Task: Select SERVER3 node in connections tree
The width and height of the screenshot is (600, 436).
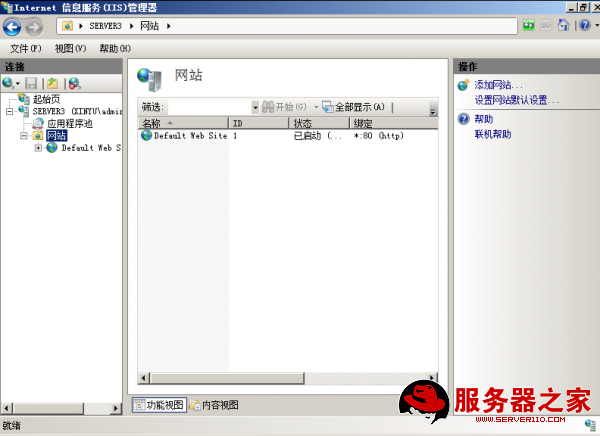Action: (x=77, y=111)
